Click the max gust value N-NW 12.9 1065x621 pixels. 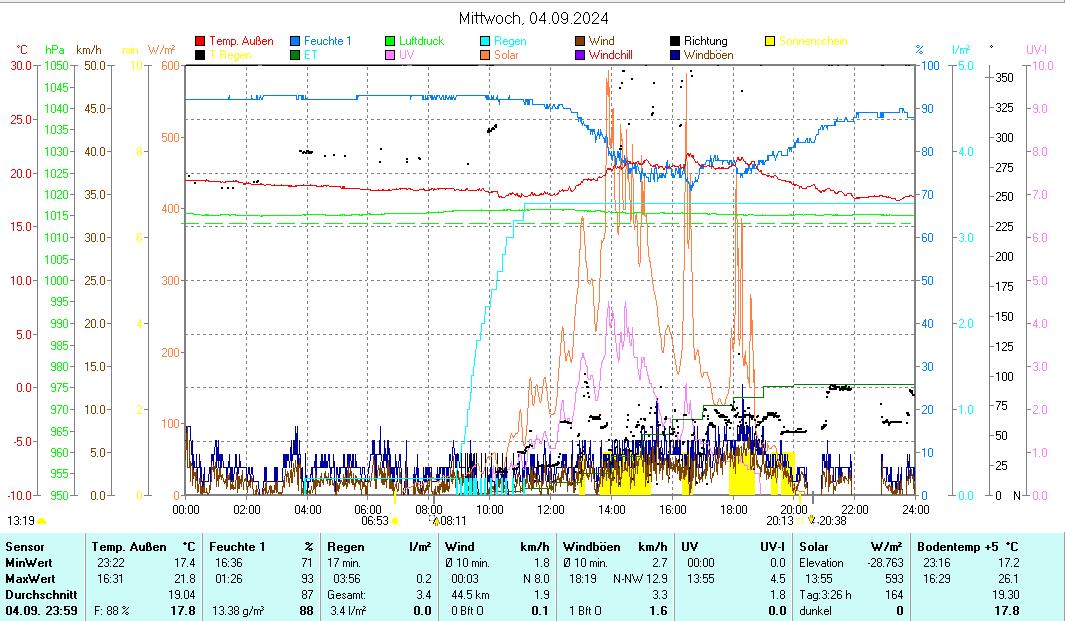pyautogui.click(x=640, y=579)
